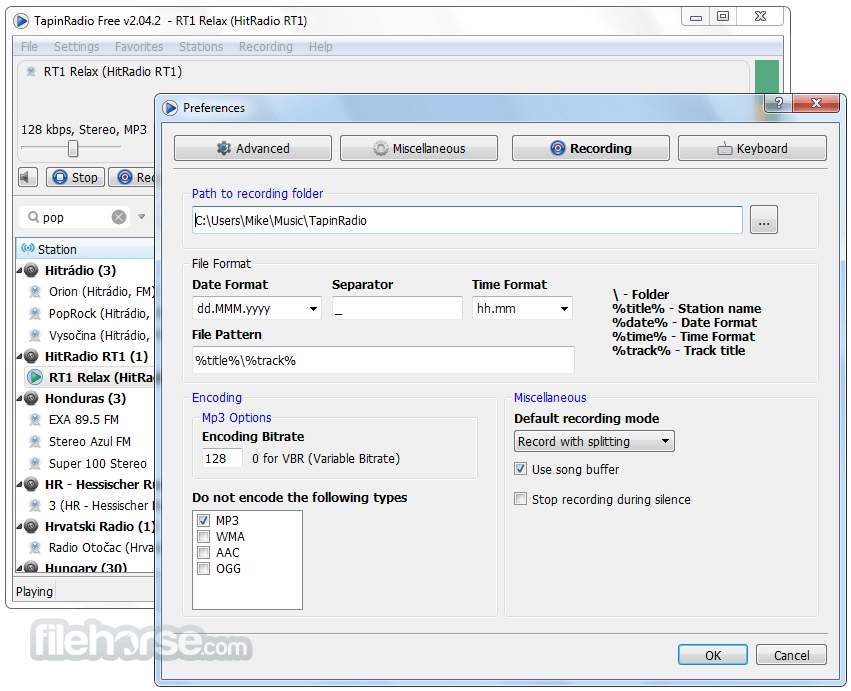Open the Help menu
This screenshot has width=851, height=691.
pyautogui.click(x=320, y=47)
